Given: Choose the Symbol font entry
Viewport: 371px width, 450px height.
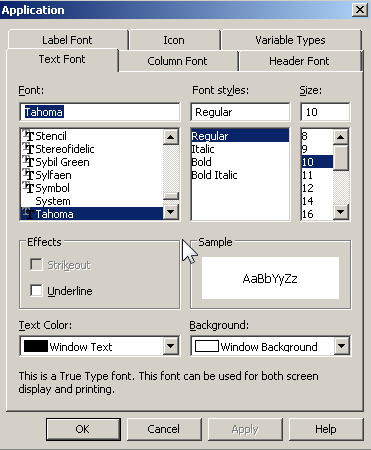Looking at the screenshot, I should pyautogui.click(x=92, y=188).
